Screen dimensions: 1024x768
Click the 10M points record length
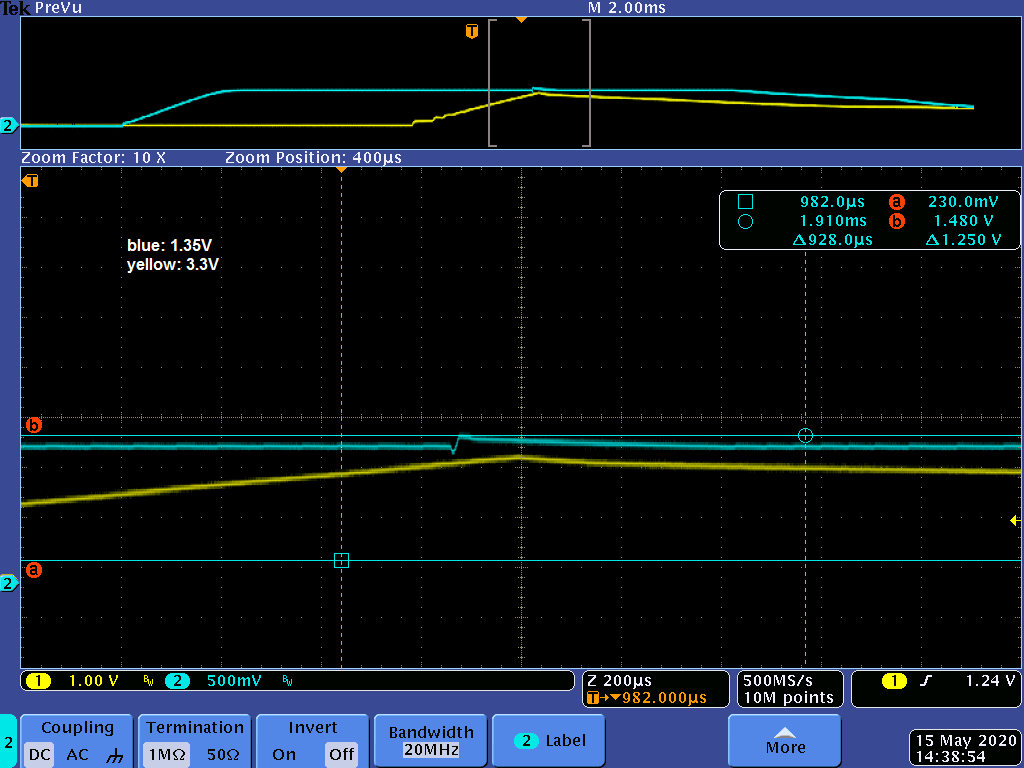(x=788, y=698)
